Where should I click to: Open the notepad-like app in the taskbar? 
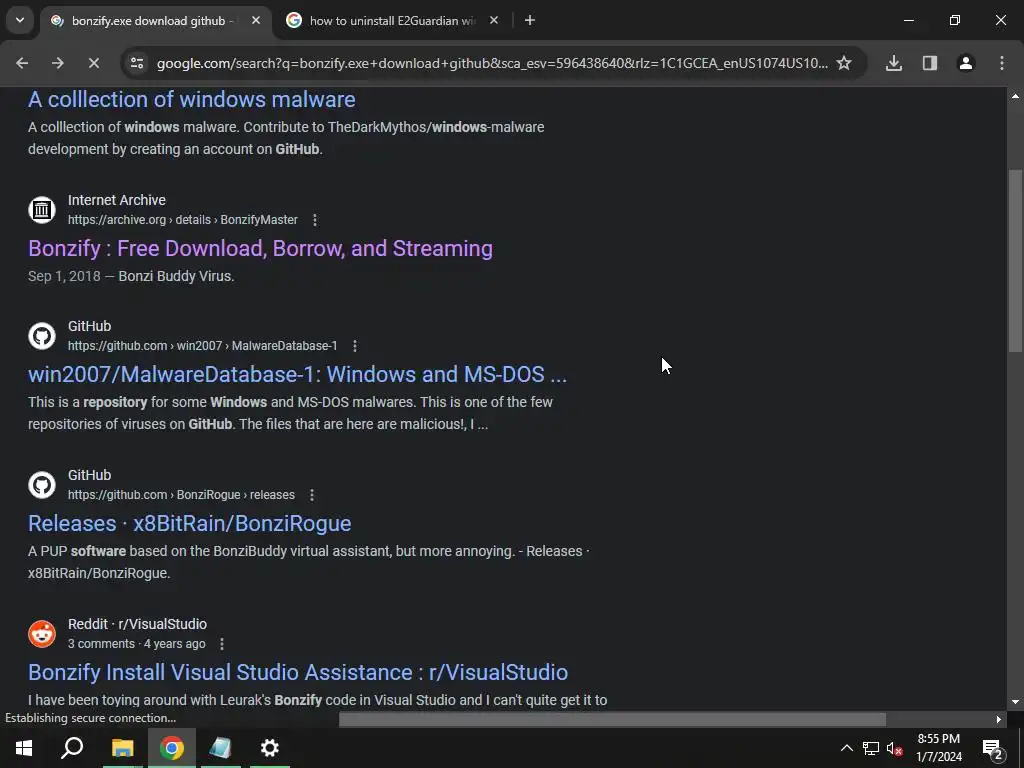[x=221, y=748]
